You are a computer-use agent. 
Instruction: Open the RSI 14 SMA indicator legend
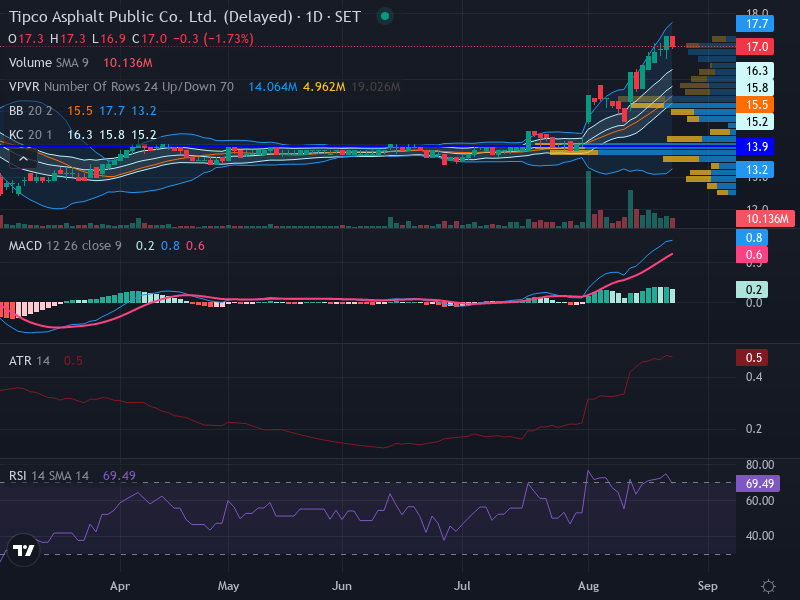click(48, 476)
